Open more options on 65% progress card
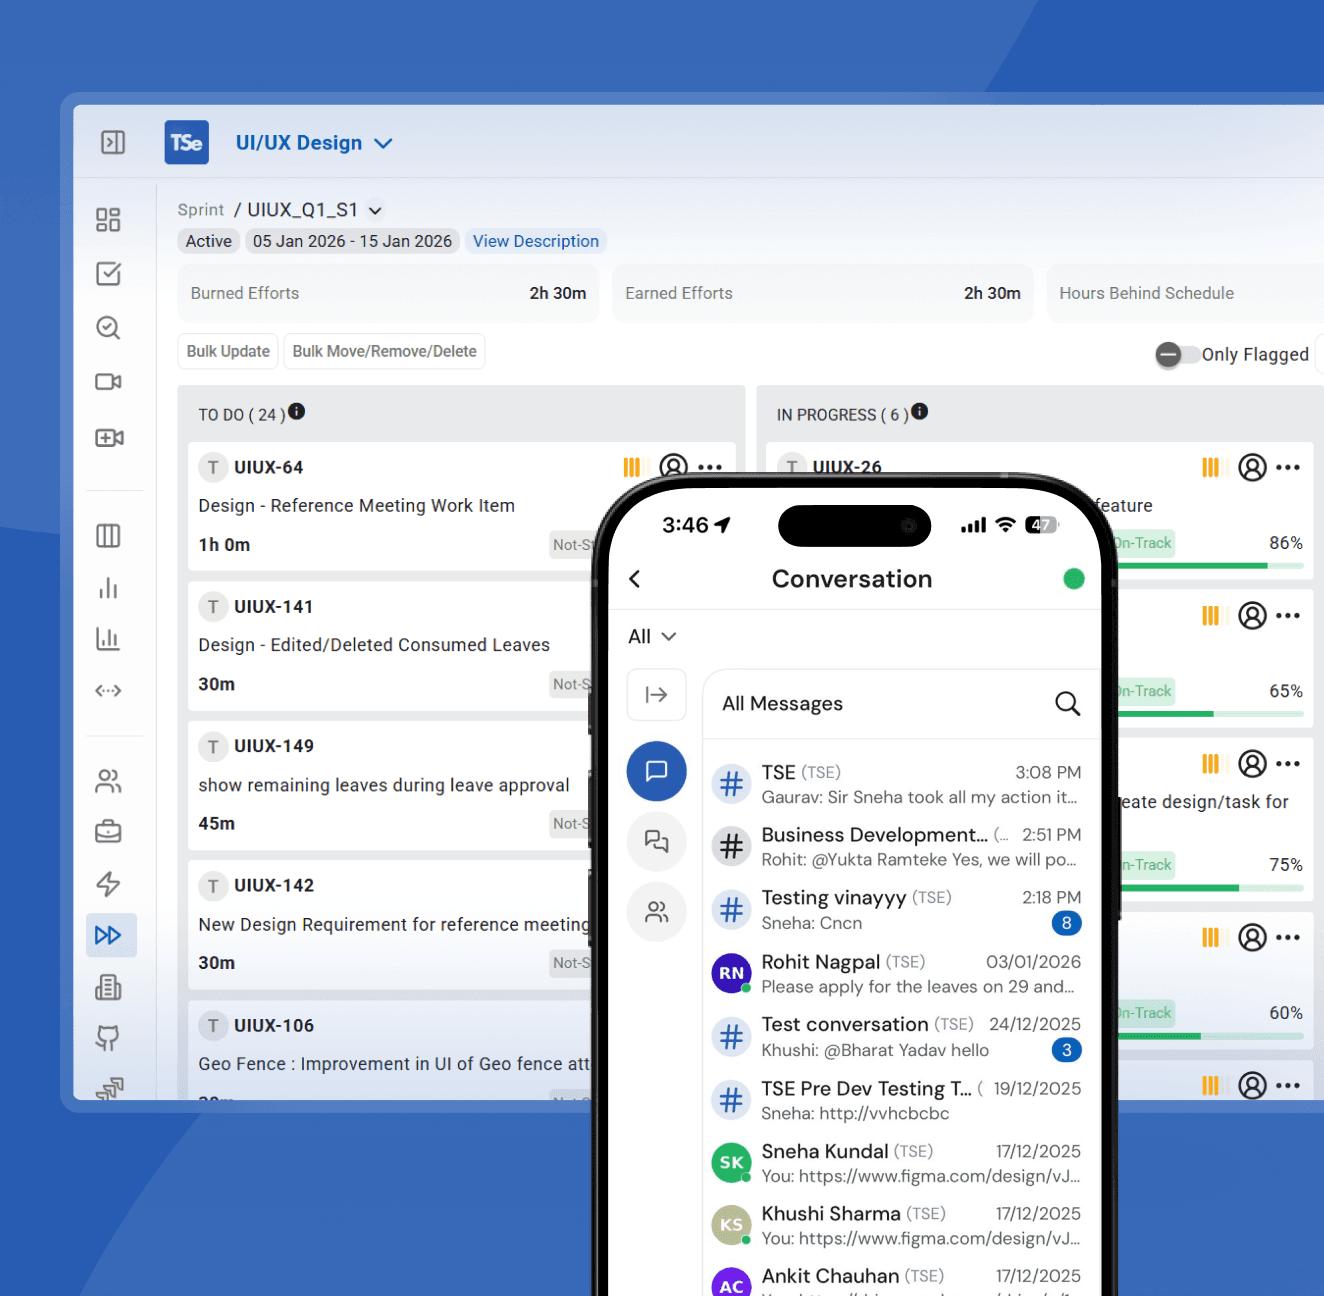This screenshot has height=1296, width=1324. (x=1288, y=615)
